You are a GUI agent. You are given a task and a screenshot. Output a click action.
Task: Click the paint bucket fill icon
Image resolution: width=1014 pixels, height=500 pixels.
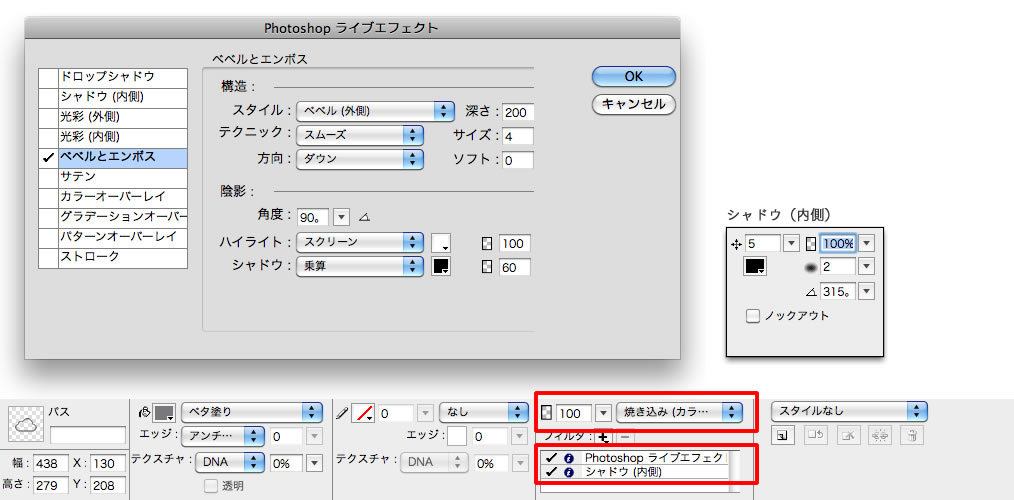pyautogui.click(x=142, y=411)
